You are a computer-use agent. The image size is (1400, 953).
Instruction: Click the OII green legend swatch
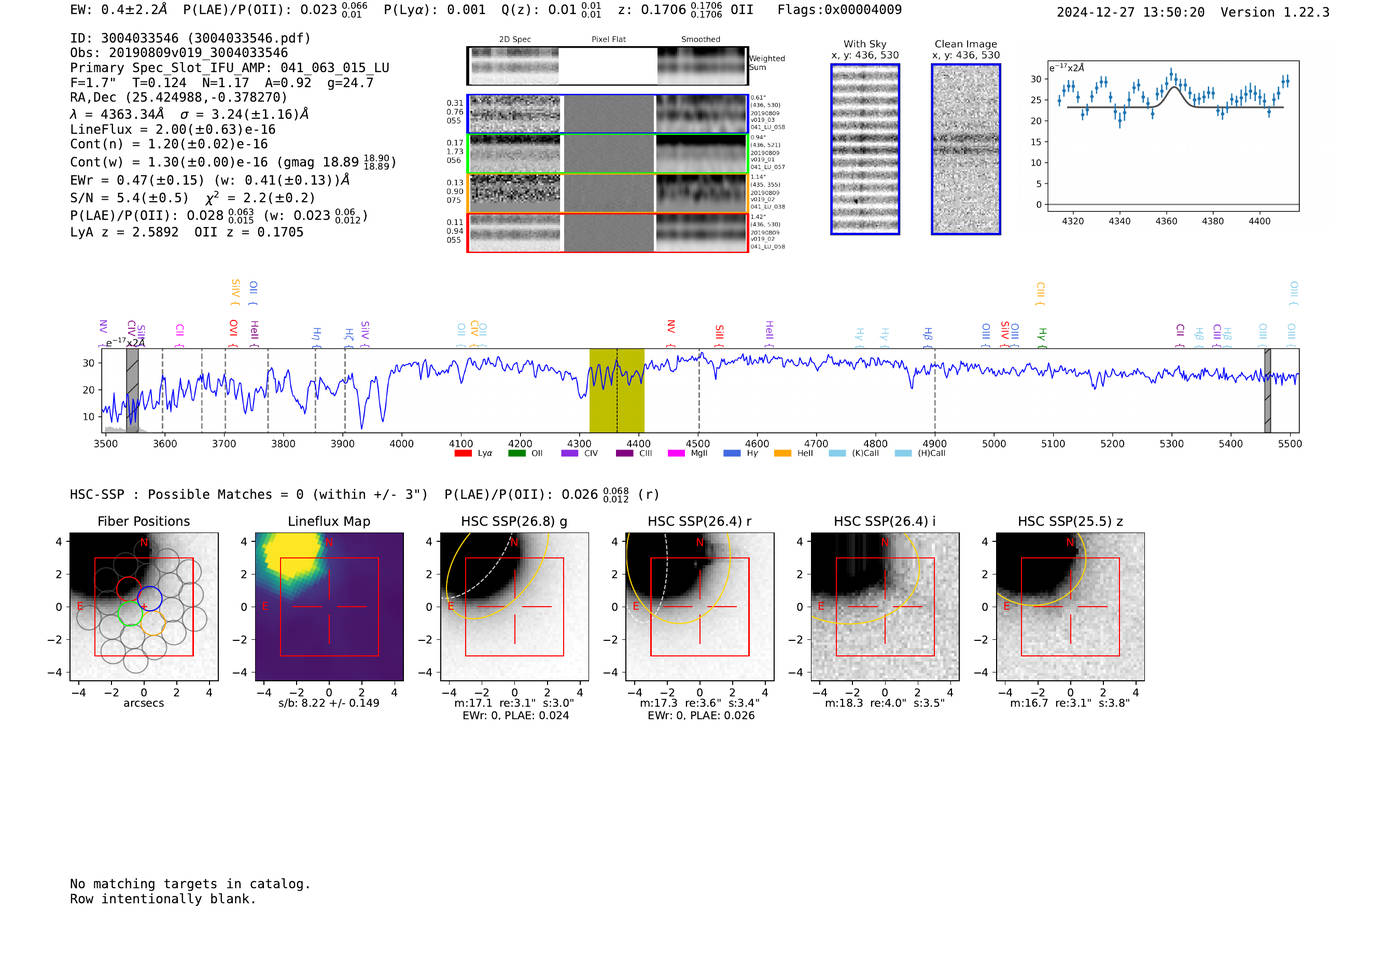click(517, 453)
